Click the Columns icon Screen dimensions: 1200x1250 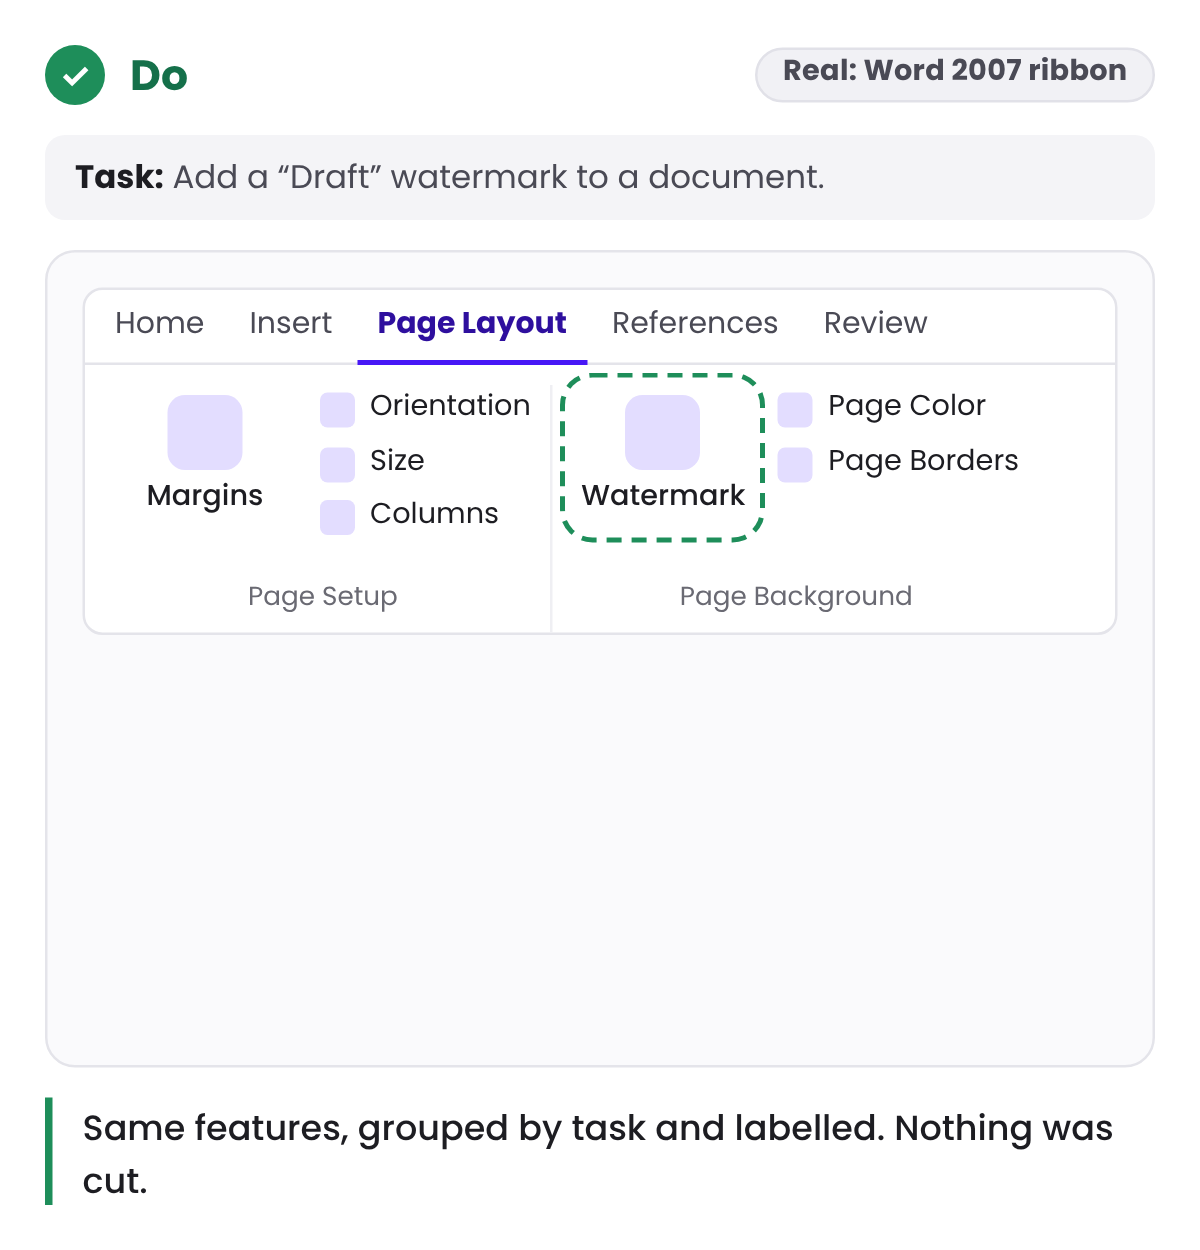pos(337,517)
